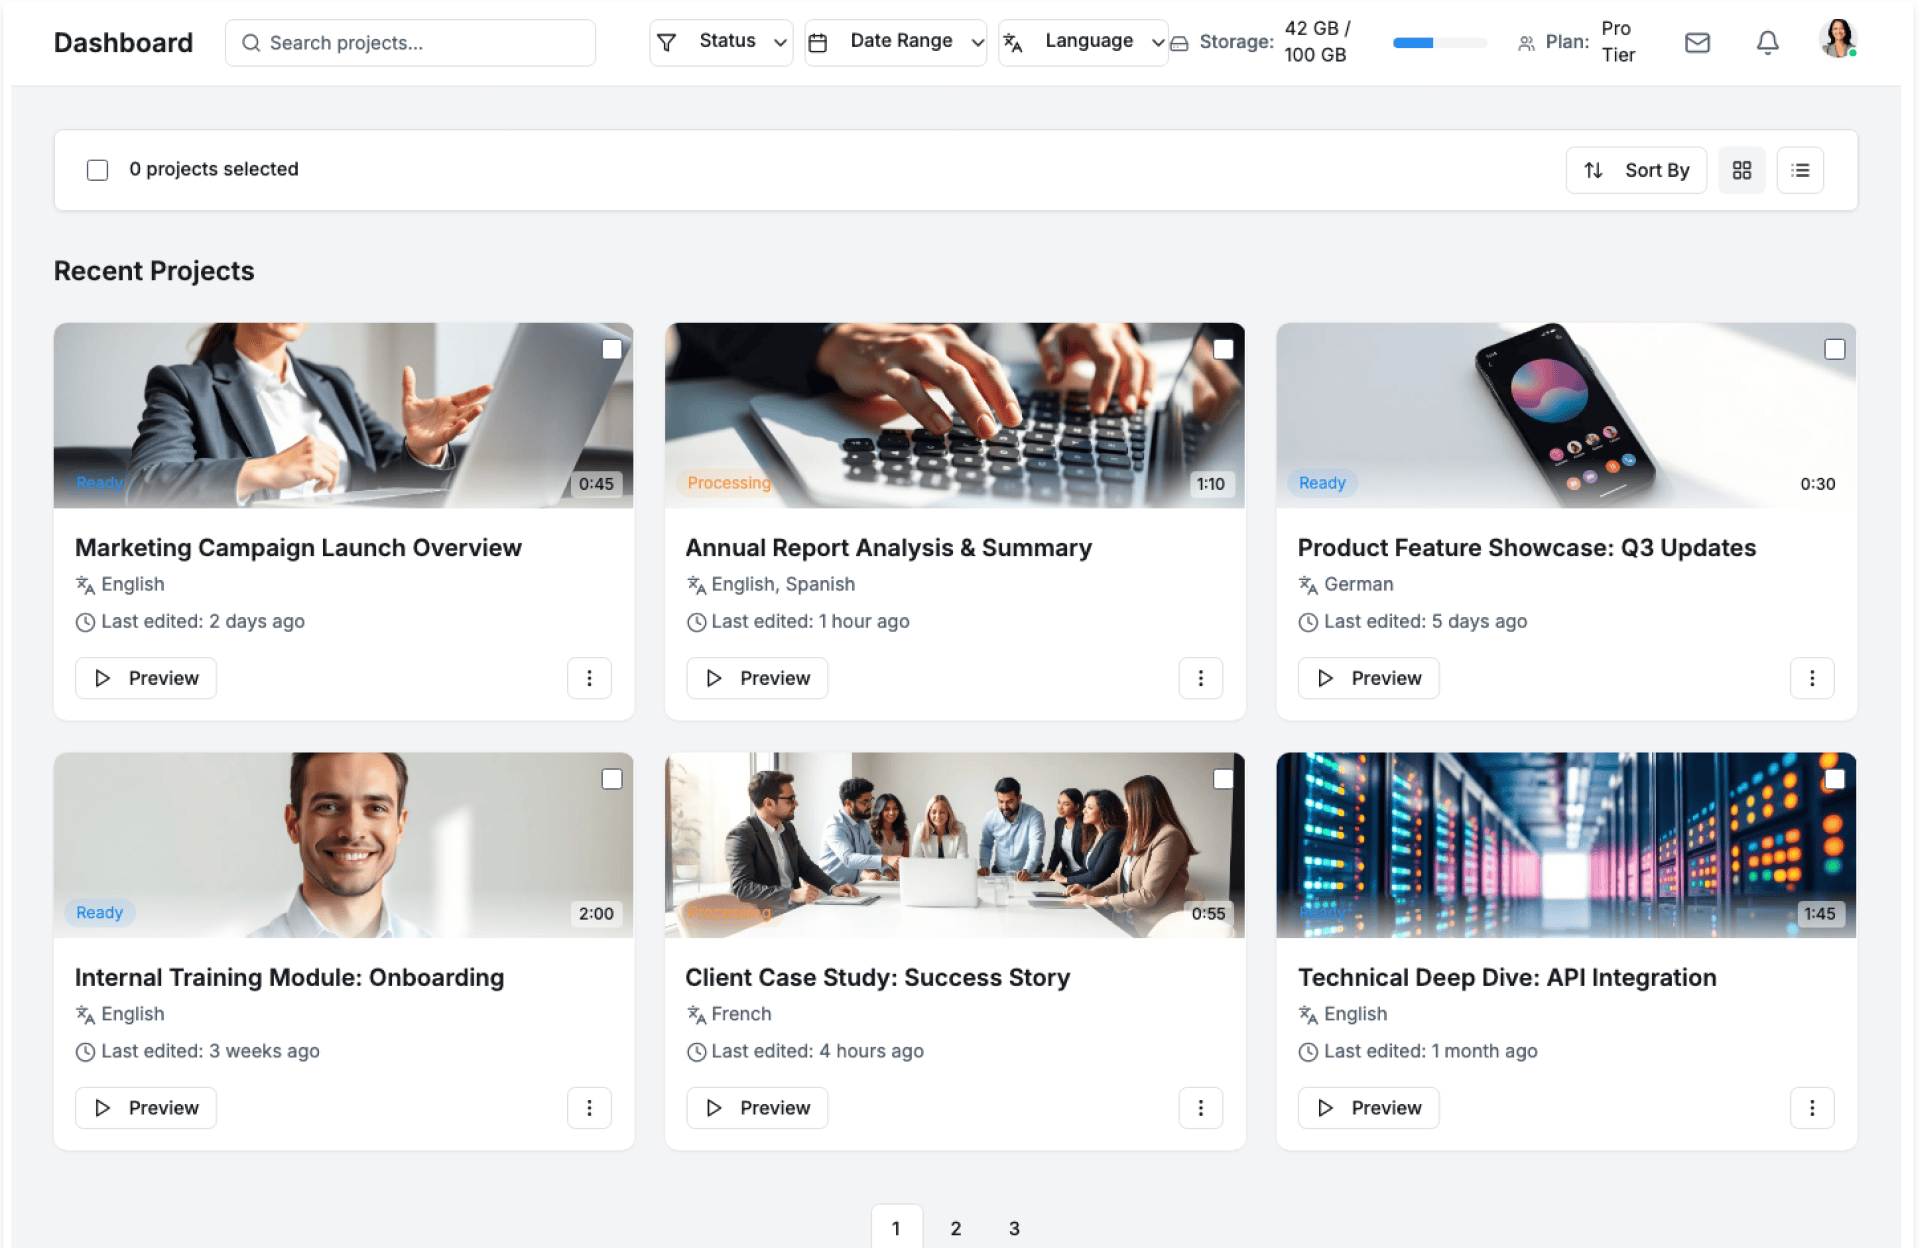Screen dimensions: 1920x1248
Task: Go to page 3 of projects
Action: (1014, 1228)
